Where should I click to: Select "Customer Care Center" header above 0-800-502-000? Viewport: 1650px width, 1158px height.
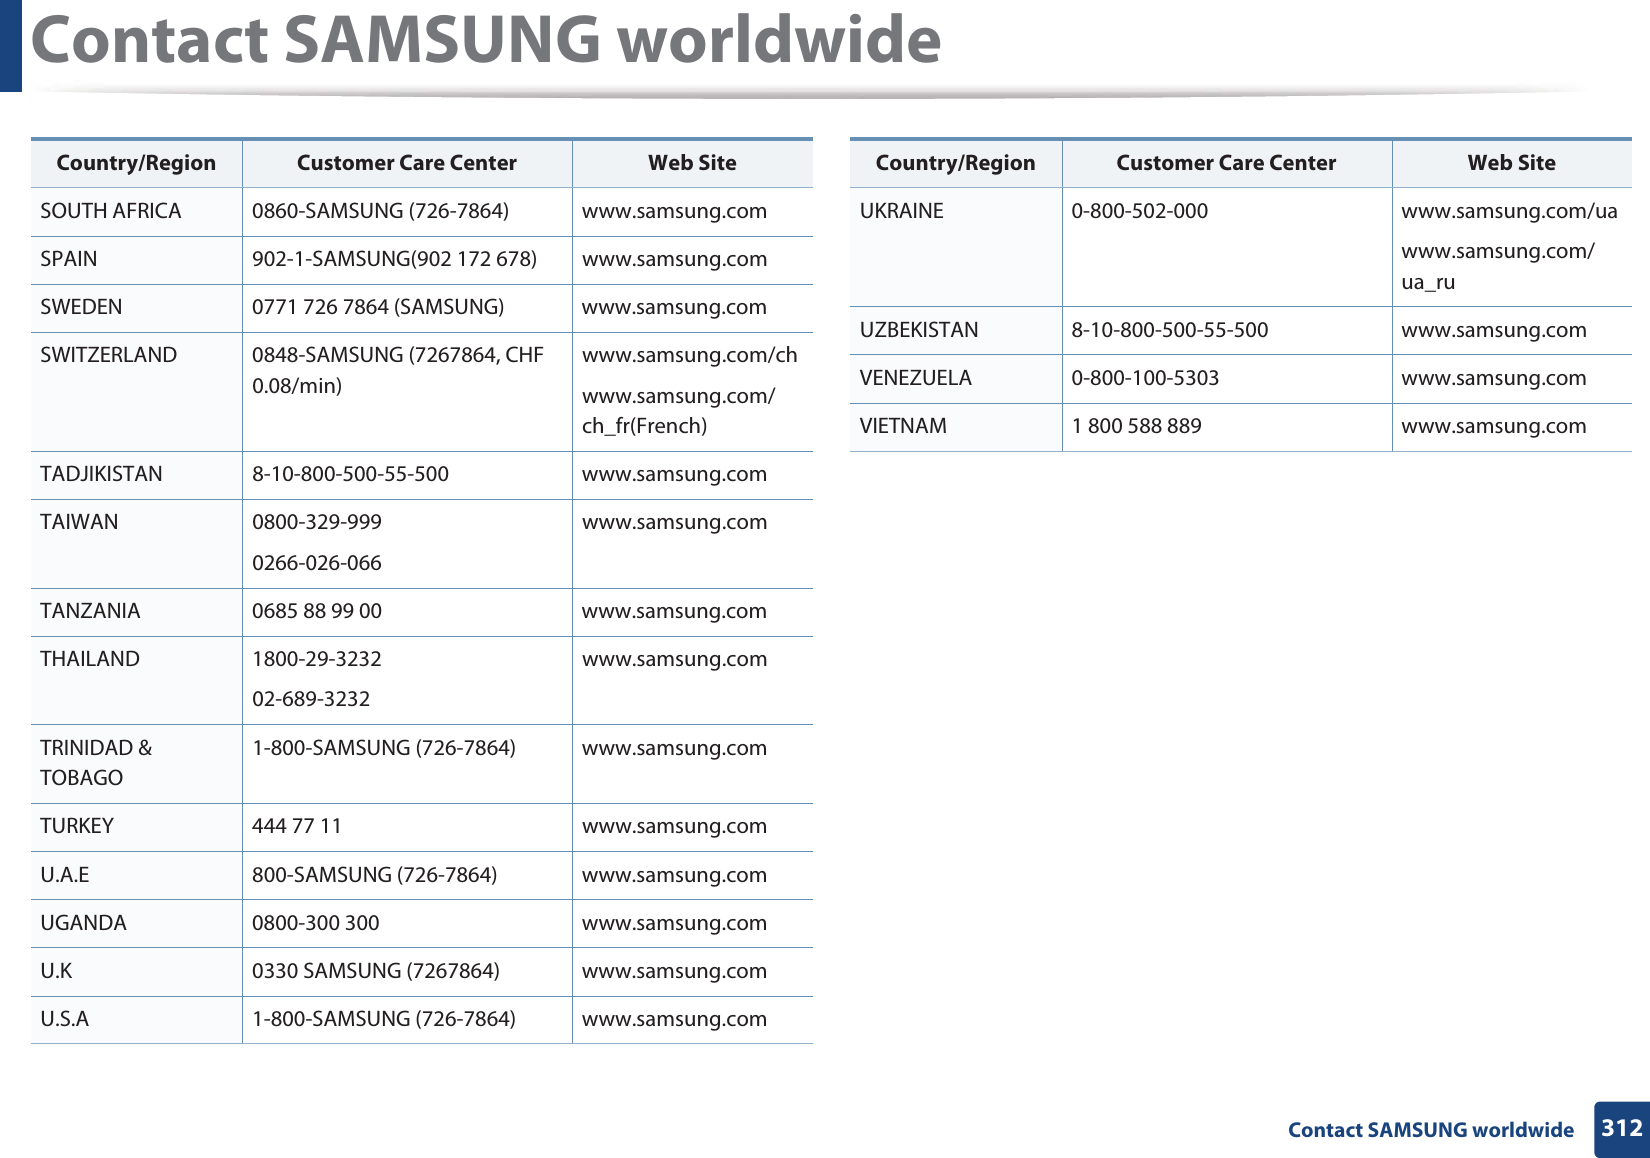(x=1226, y=163)
